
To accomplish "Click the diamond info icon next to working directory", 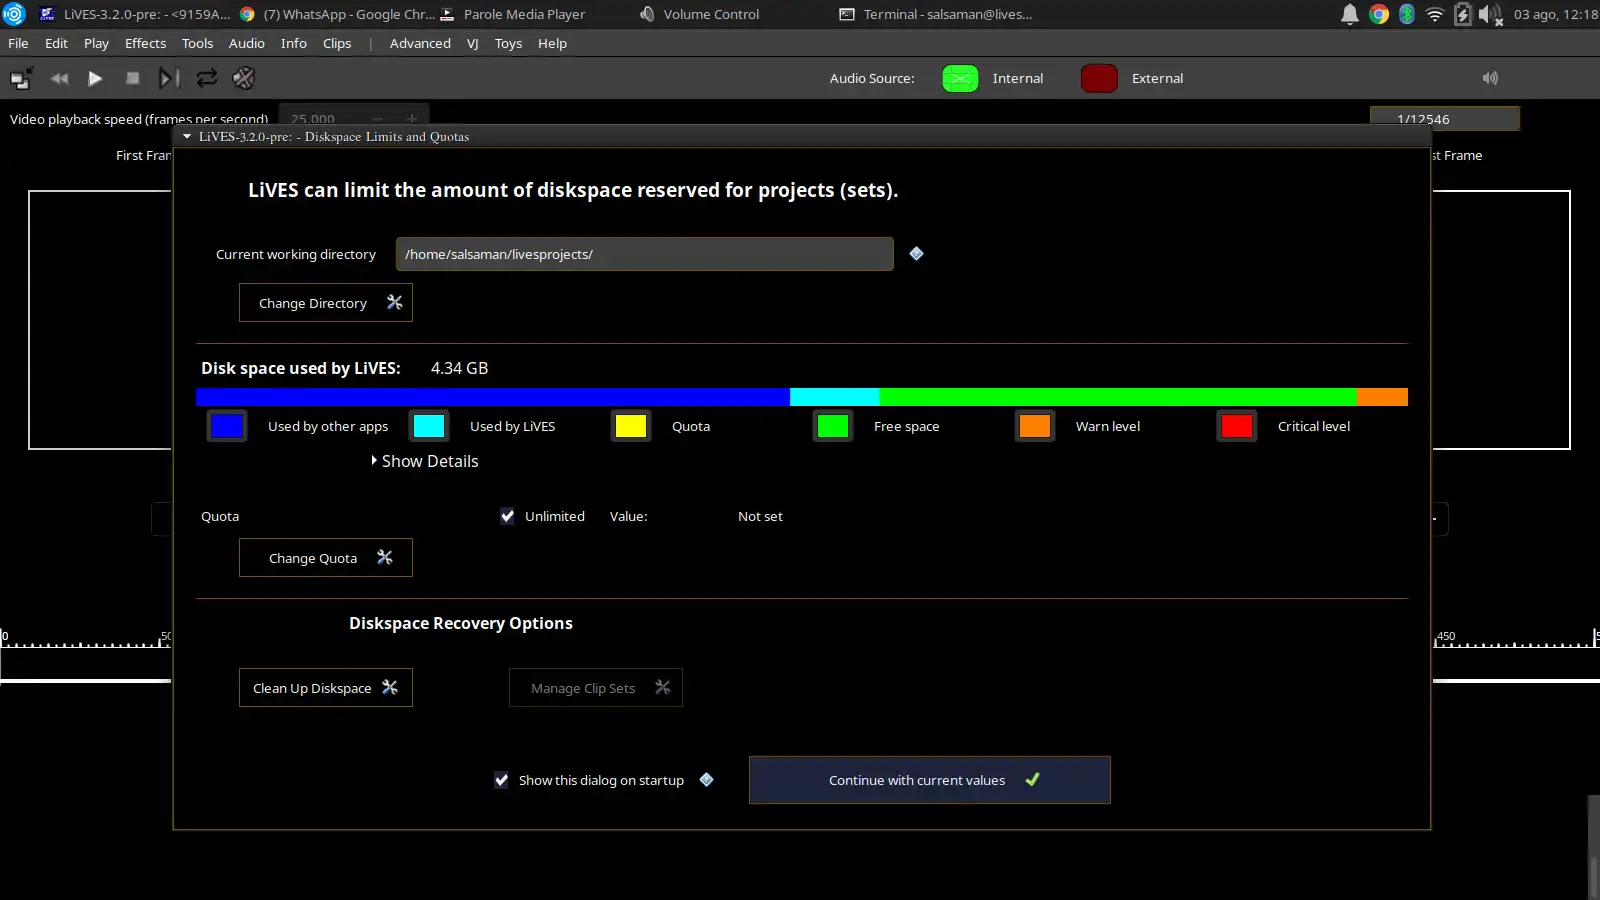I will (916, 254).
